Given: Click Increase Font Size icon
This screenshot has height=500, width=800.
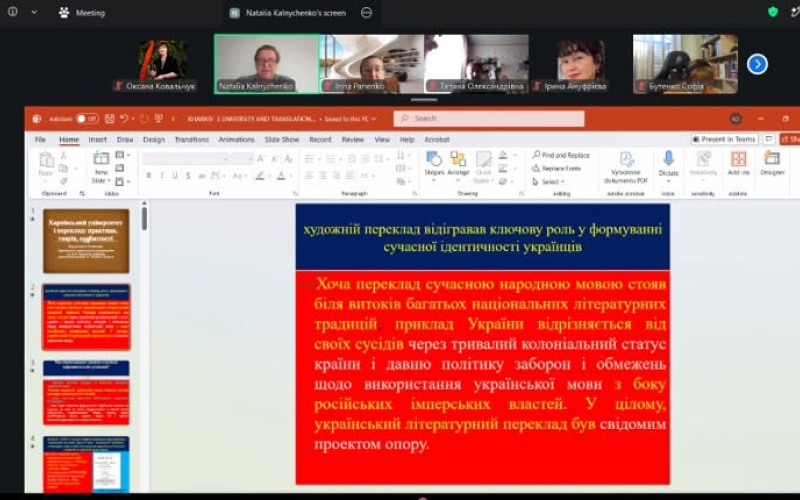Looking at the screenshot, I should pos(262,159).
